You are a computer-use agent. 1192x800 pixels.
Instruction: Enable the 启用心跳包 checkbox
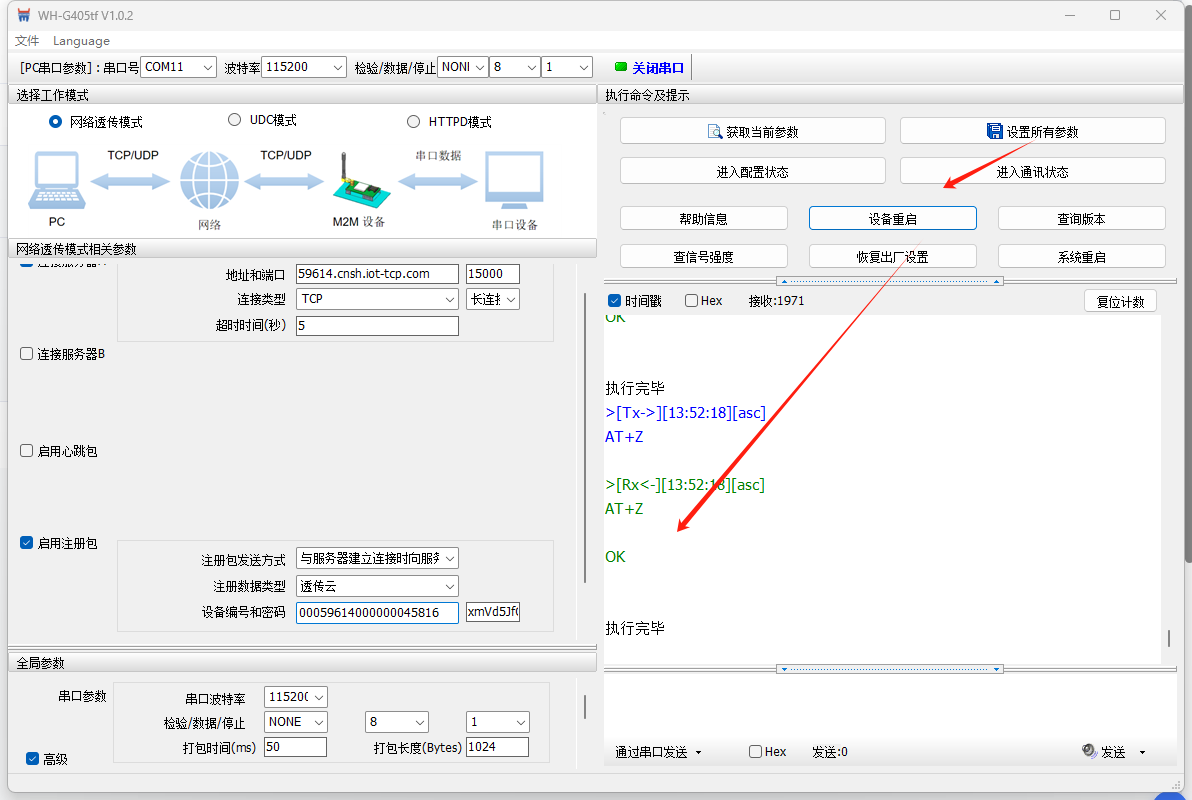27,451
